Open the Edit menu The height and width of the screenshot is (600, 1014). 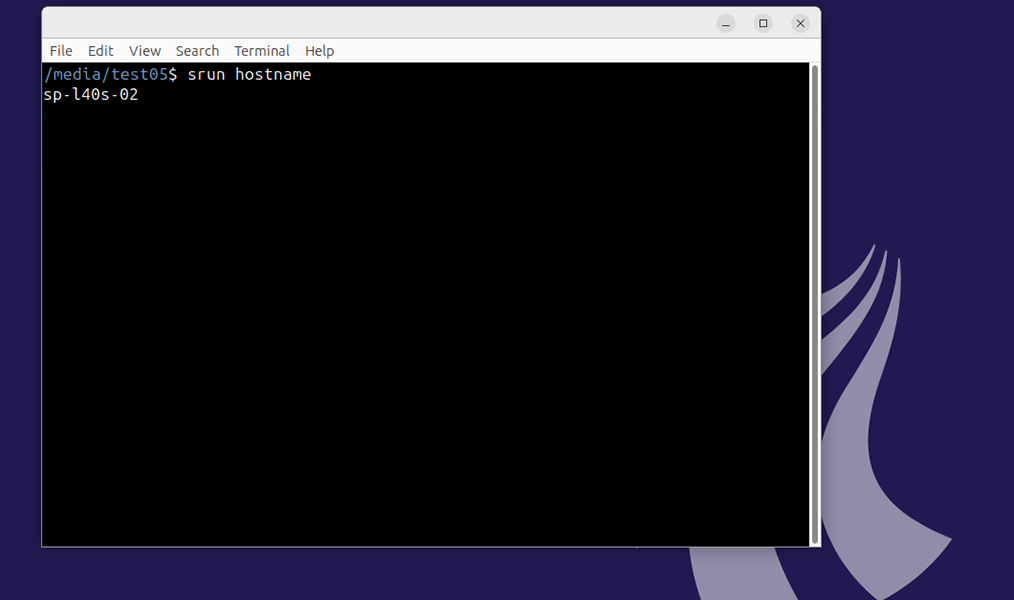[100, 51]
